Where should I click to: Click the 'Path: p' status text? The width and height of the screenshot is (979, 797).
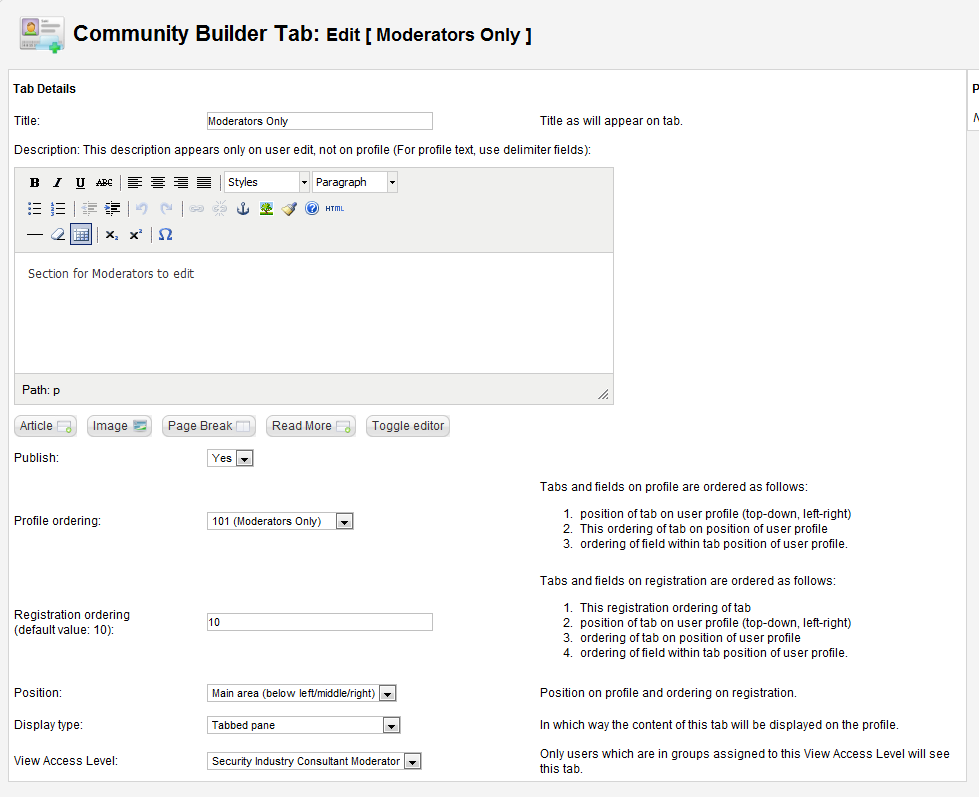click(x=41, y=390)
